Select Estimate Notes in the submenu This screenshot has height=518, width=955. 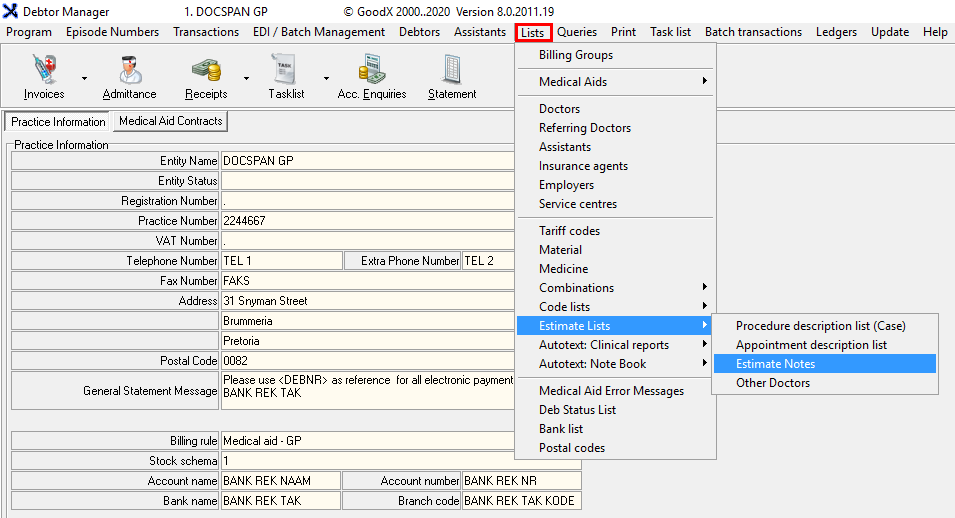pos(775,364)
